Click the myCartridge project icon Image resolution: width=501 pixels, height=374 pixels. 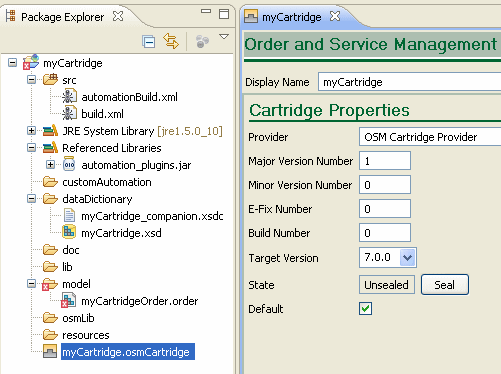pos(31,62)
